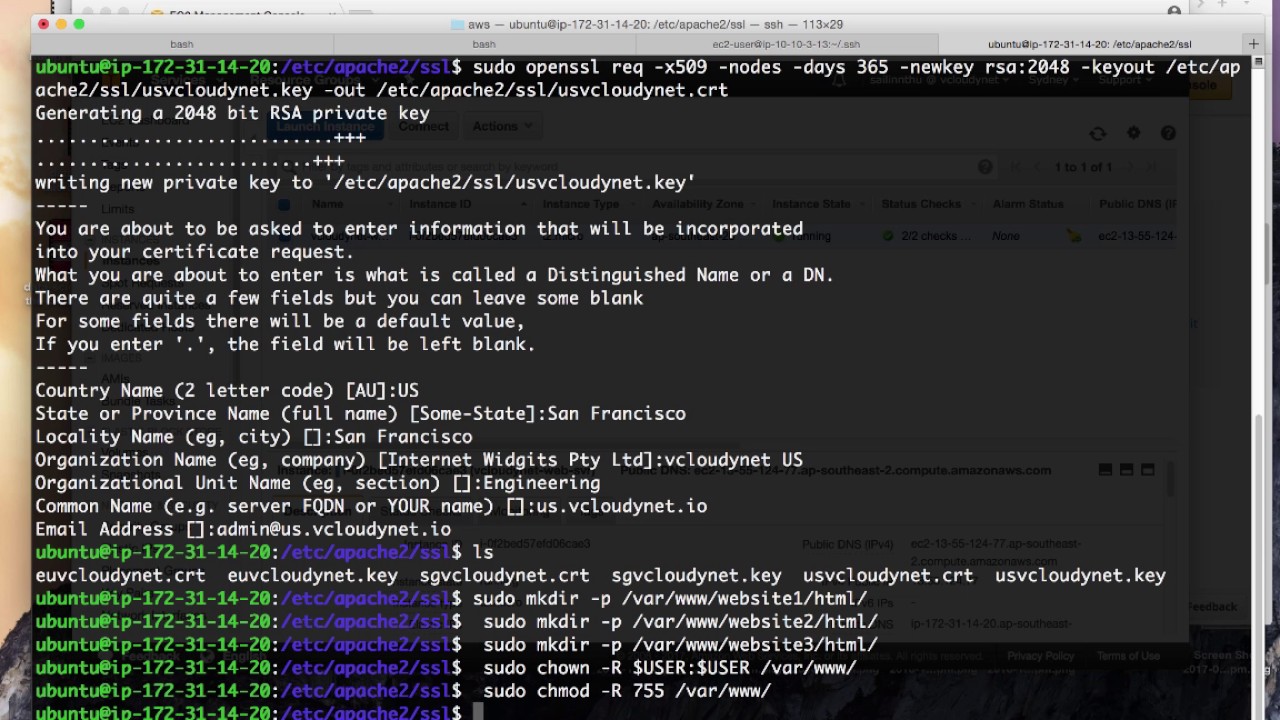Open the settings gear in AWS console behind

1133,133
